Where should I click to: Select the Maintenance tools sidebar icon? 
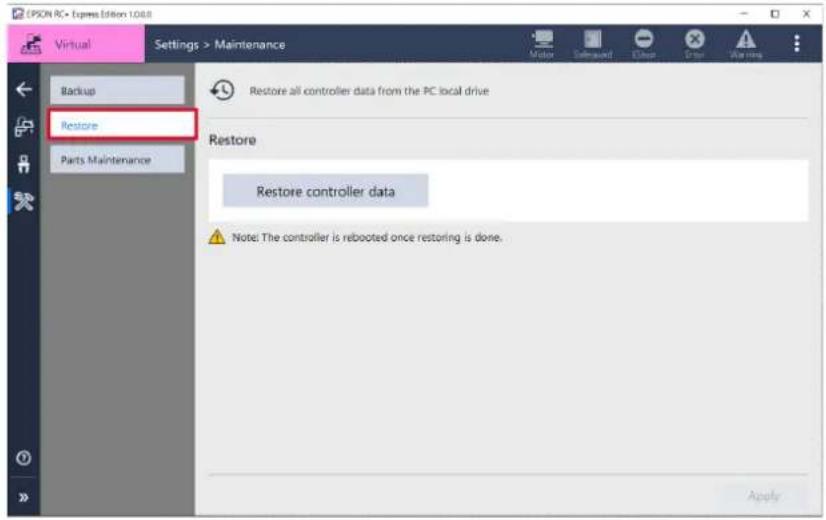(24, 201)
